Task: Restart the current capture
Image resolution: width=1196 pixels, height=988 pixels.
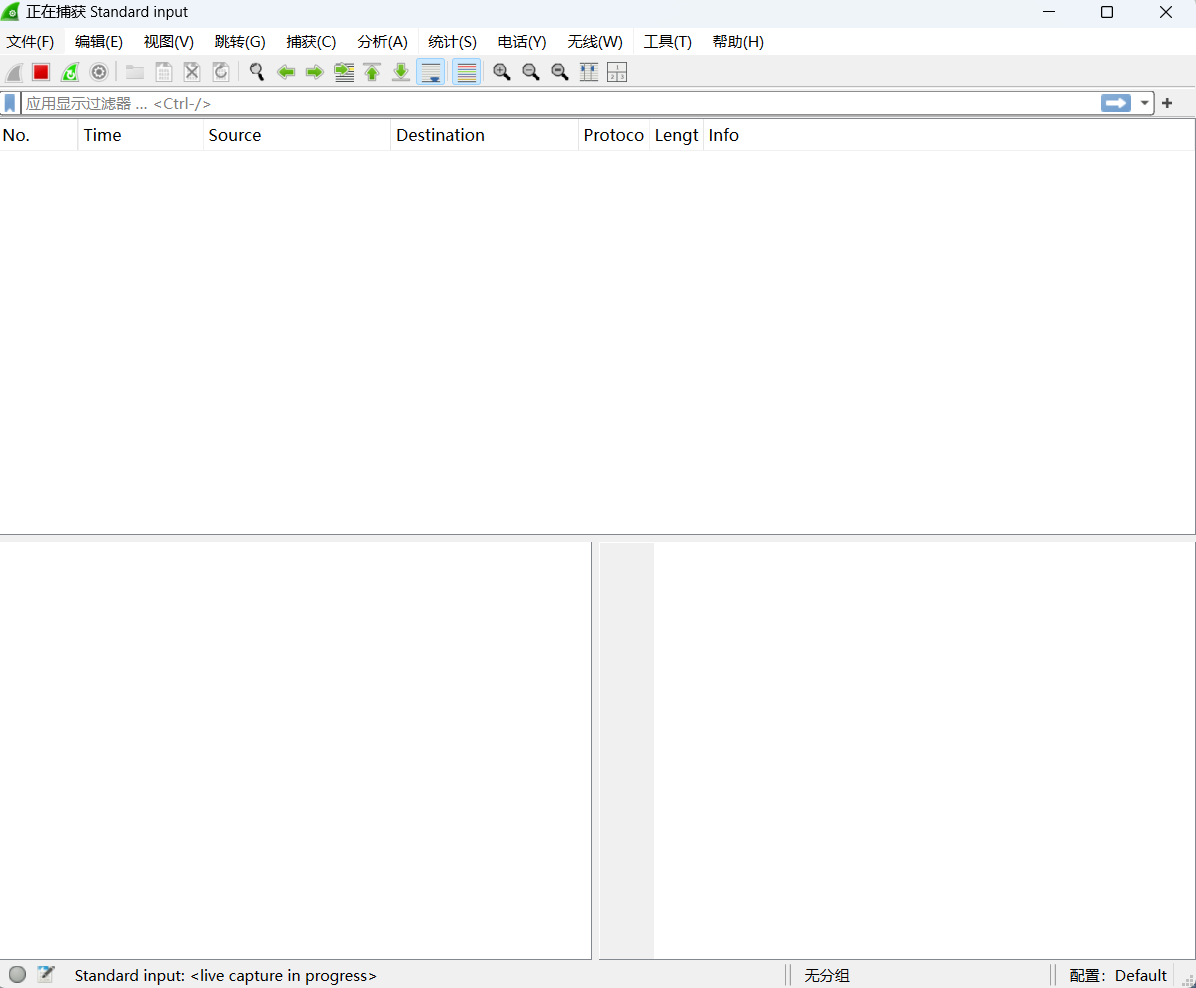Action: coord(70,72)
